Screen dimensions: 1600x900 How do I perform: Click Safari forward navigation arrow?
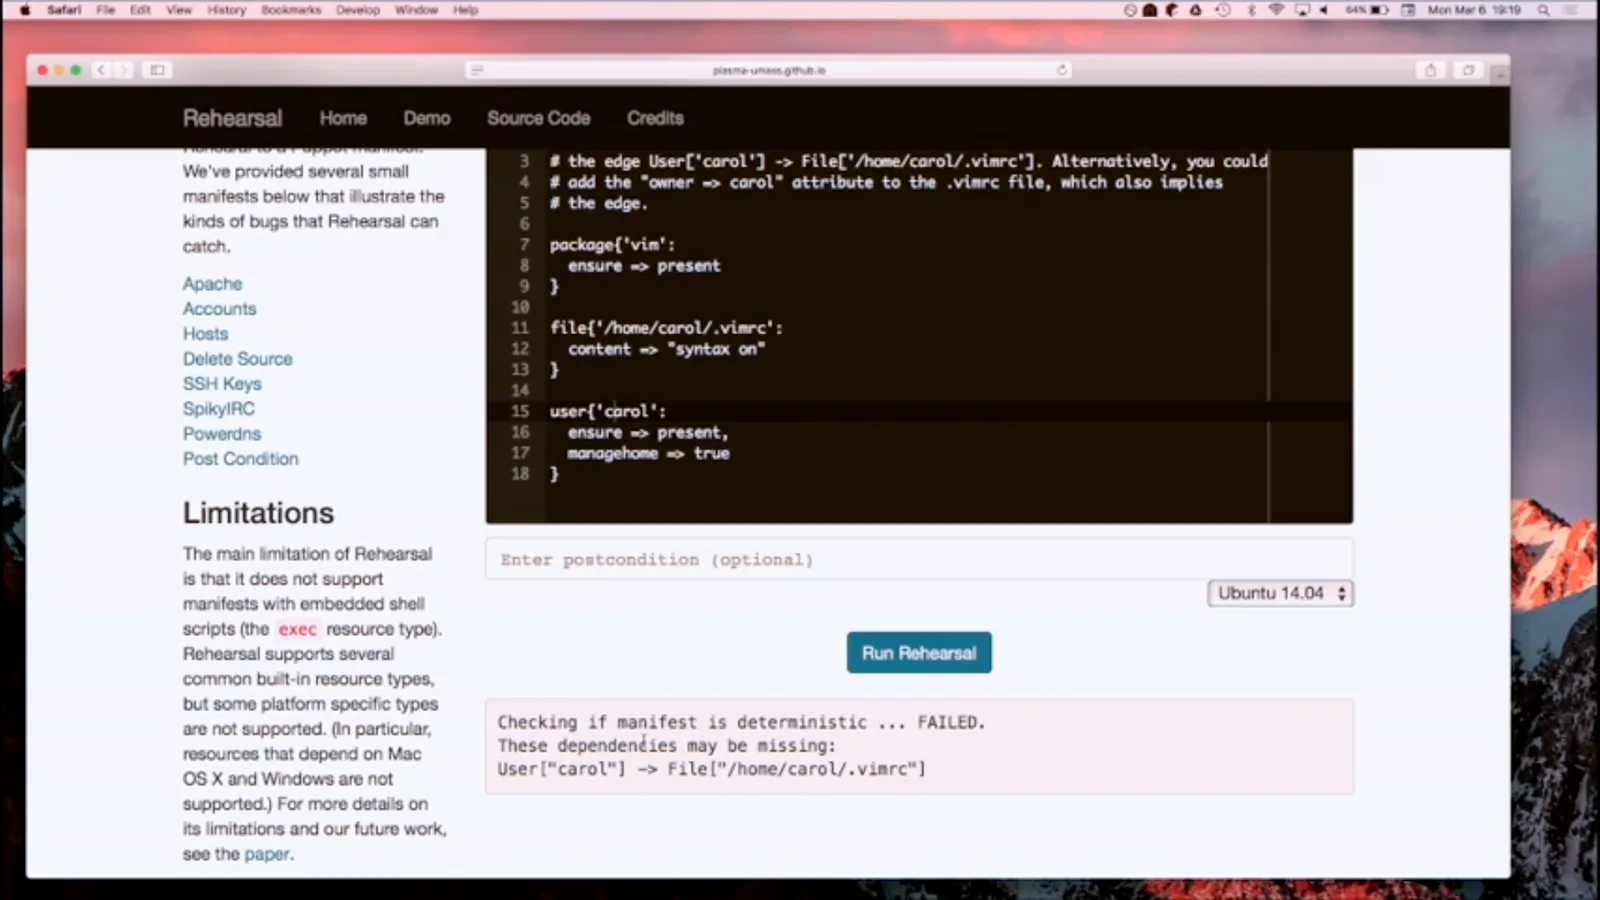(123, 70)
